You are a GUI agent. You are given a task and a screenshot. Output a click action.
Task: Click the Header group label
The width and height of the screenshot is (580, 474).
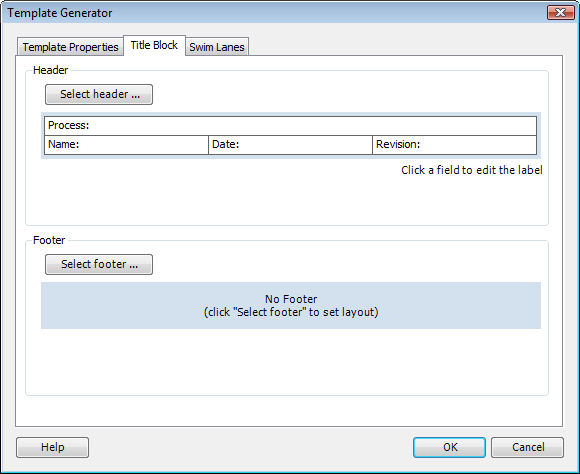[x=50, y=70]
